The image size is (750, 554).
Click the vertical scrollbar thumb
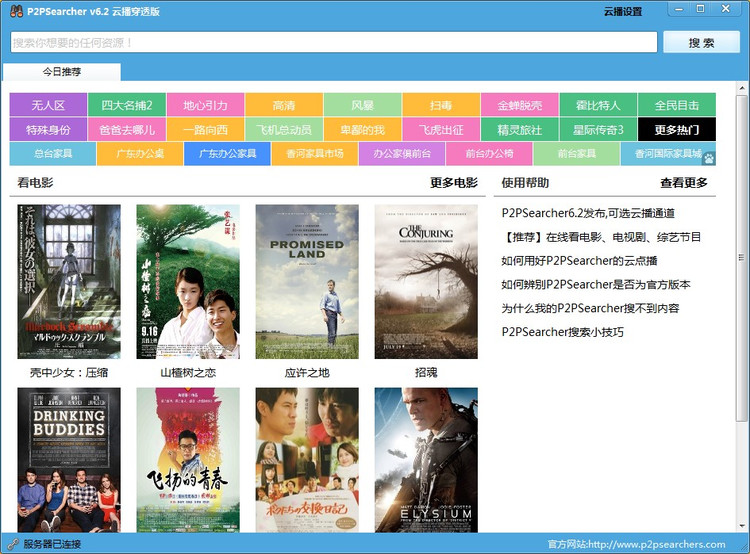click(x=742, y=258)
